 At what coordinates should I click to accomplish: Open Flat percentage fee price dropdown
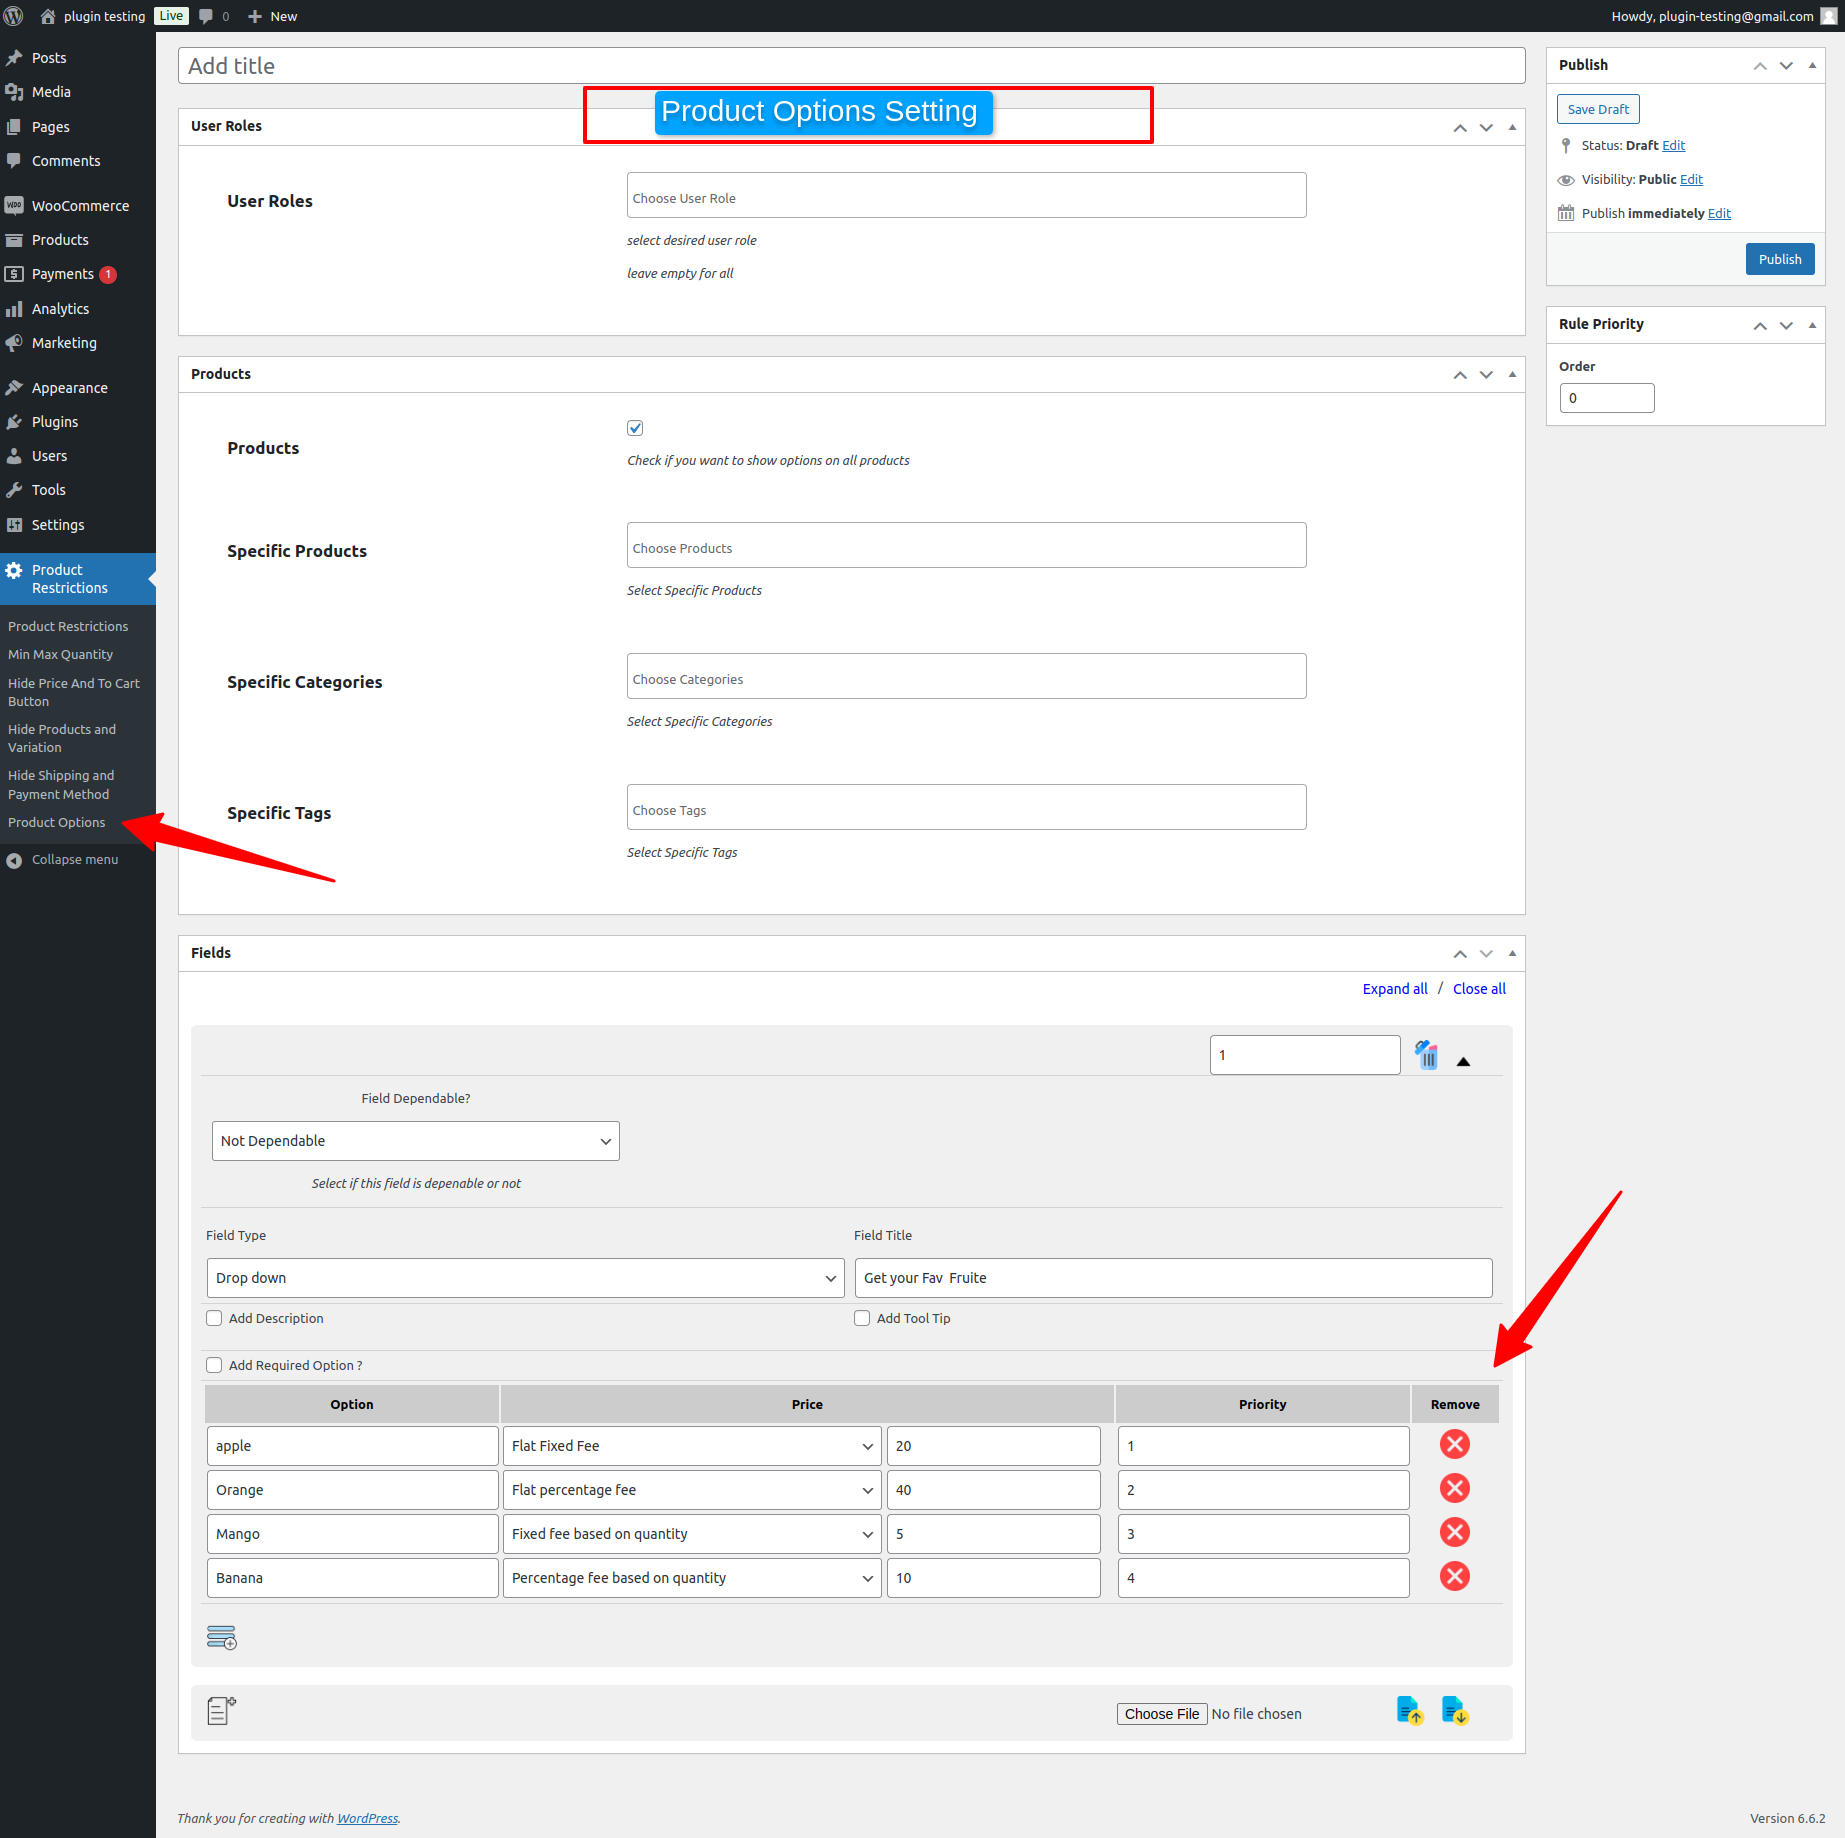(692, 1490)
